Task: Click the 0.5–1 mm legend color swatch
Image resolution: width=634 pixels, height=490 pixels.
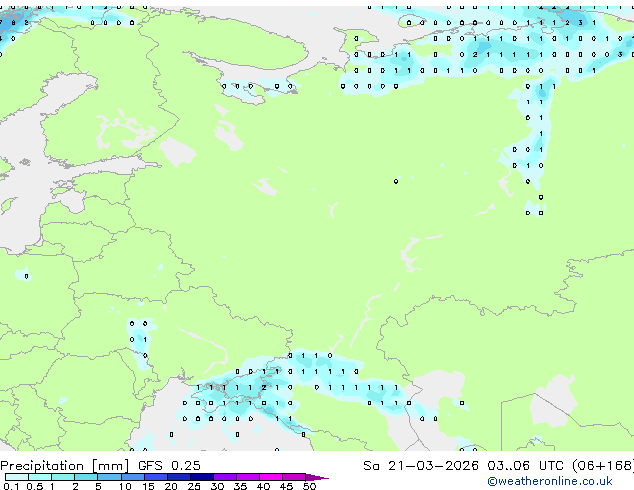Action: tap(40, 477)
